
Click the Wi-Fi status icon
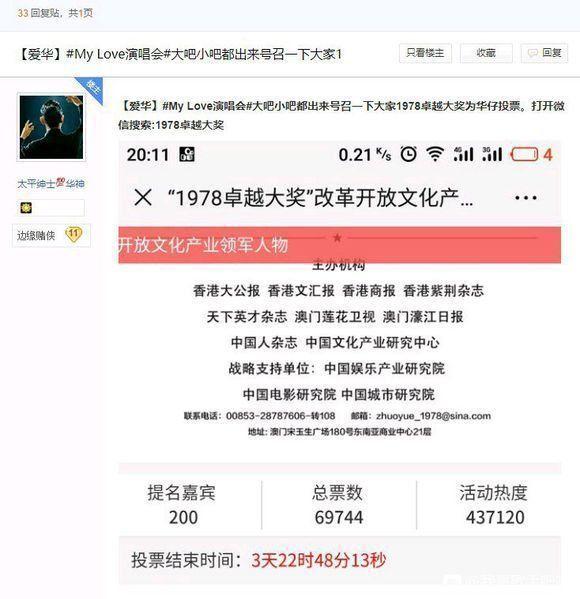coord(435,154)
